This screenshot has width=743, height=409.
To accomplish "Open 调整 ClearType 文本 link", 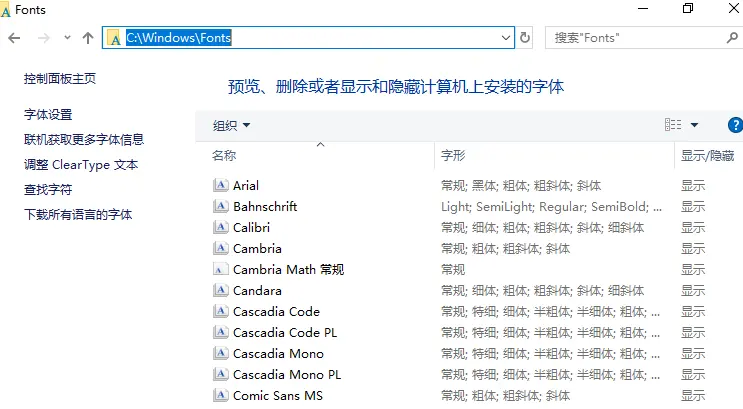I will pyautogui.click(x=81, y=164).
